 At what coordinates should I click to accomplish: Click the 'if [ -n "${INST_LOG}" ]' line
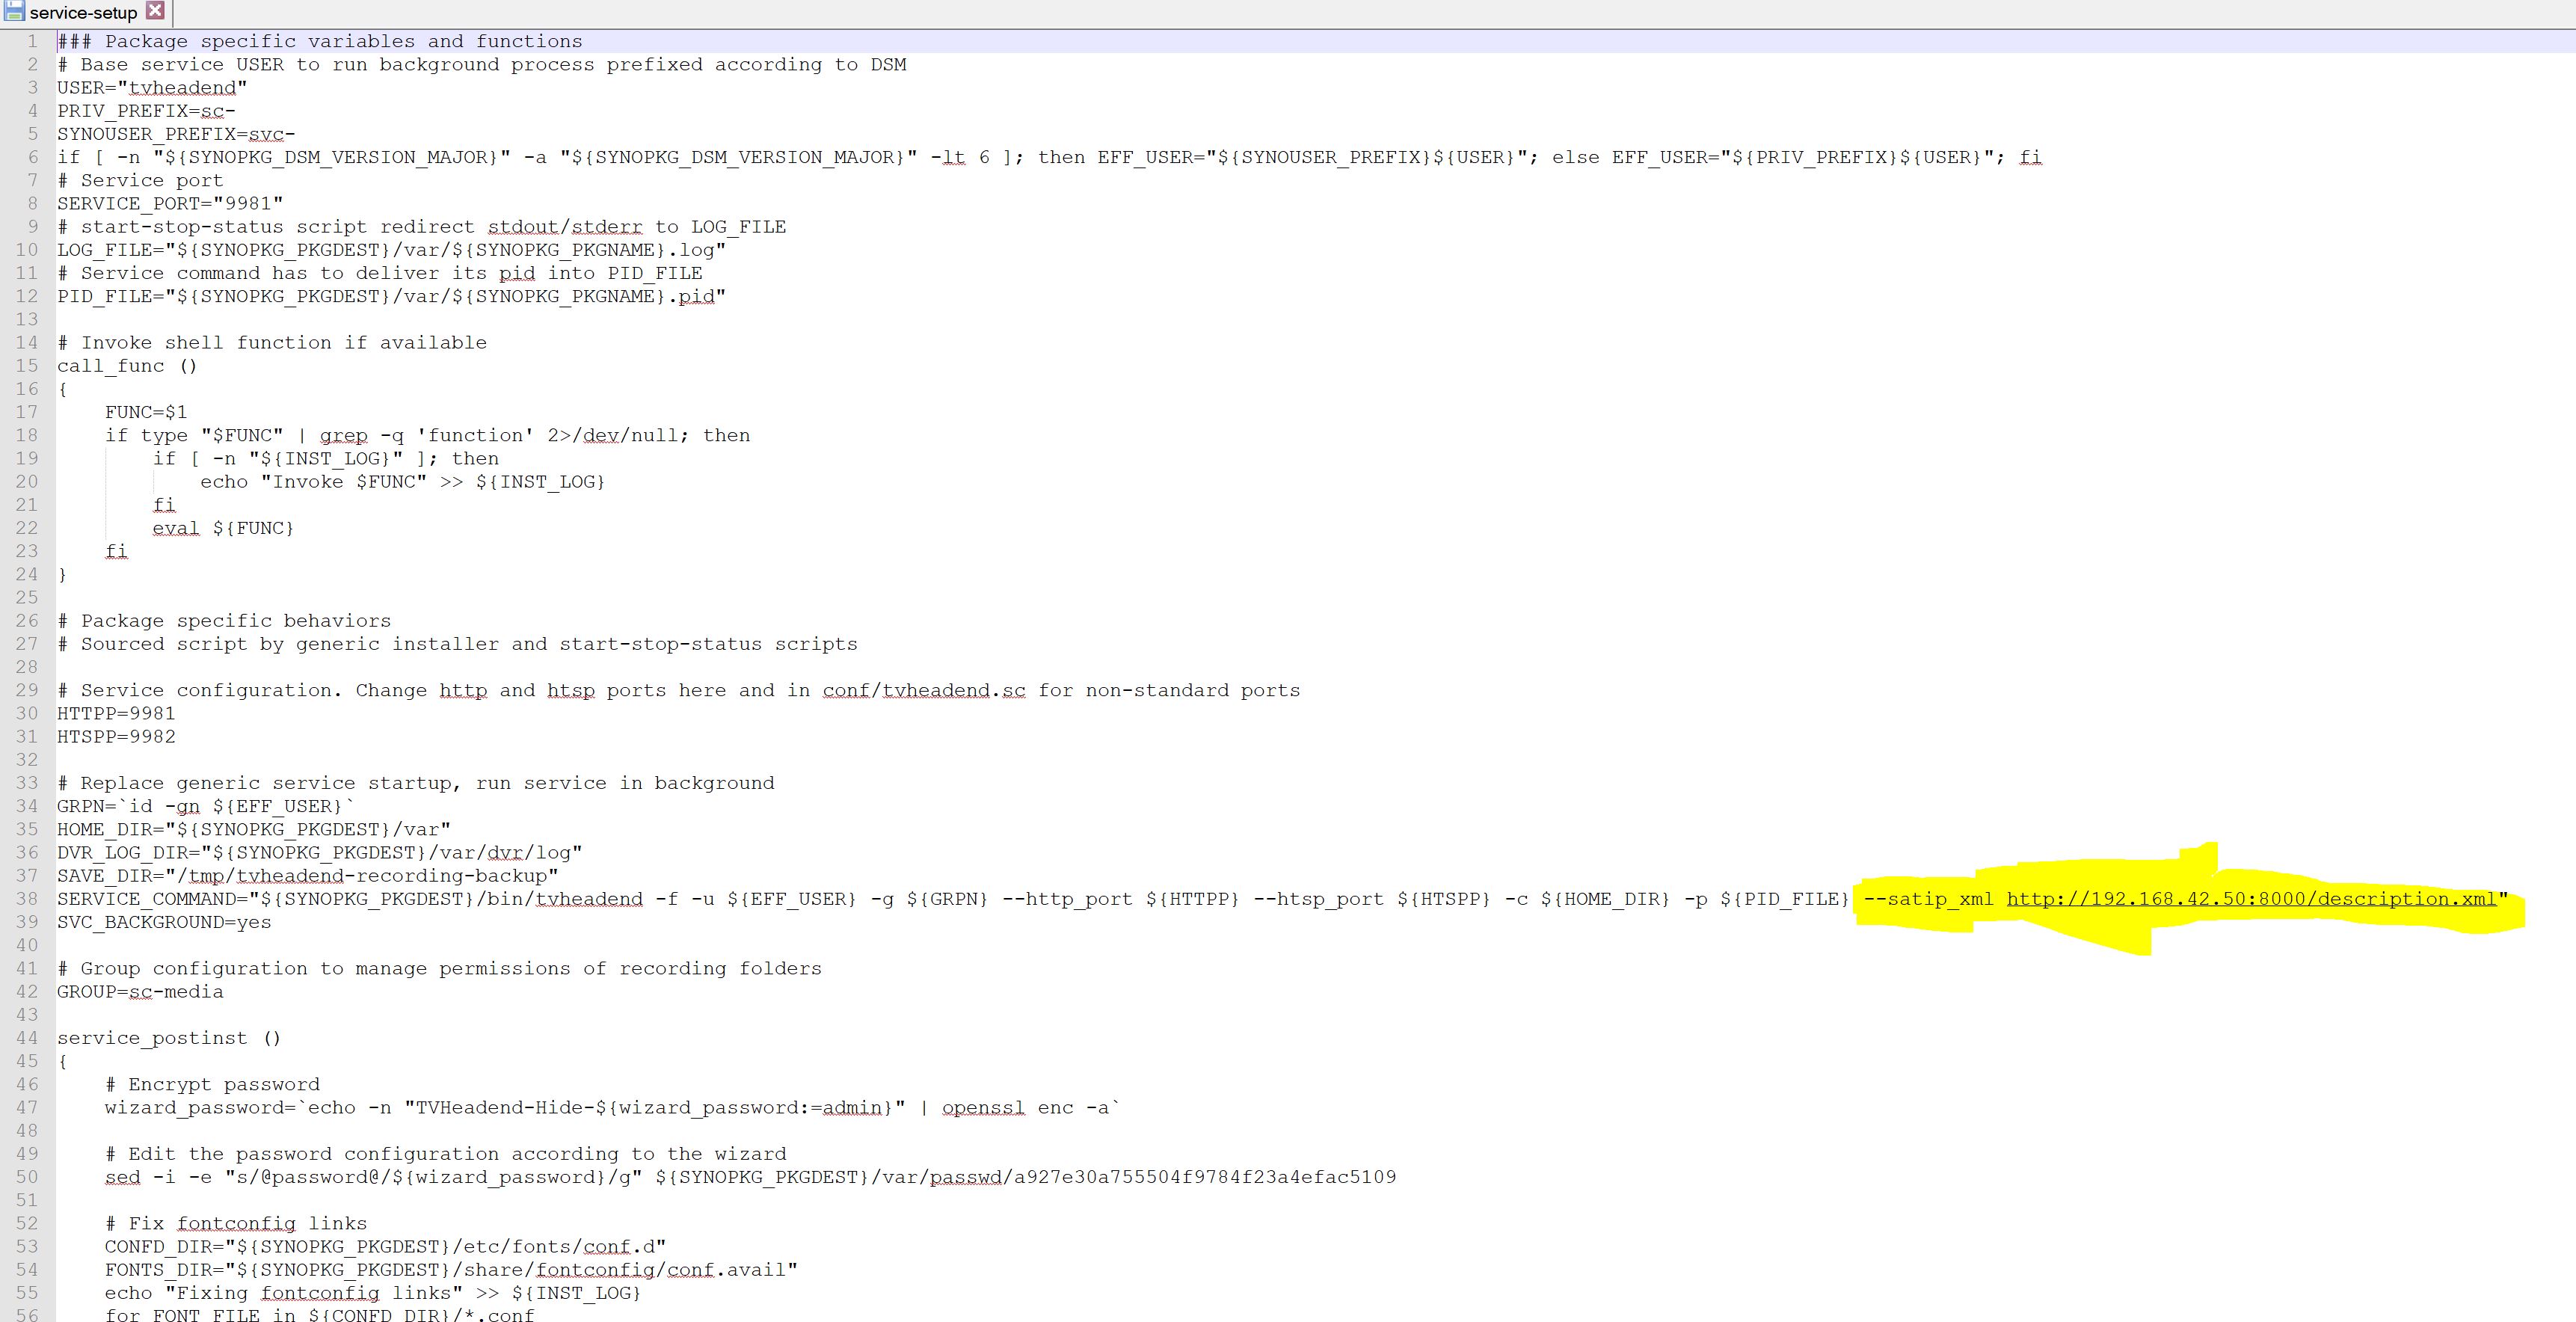(x=325, y=459)
